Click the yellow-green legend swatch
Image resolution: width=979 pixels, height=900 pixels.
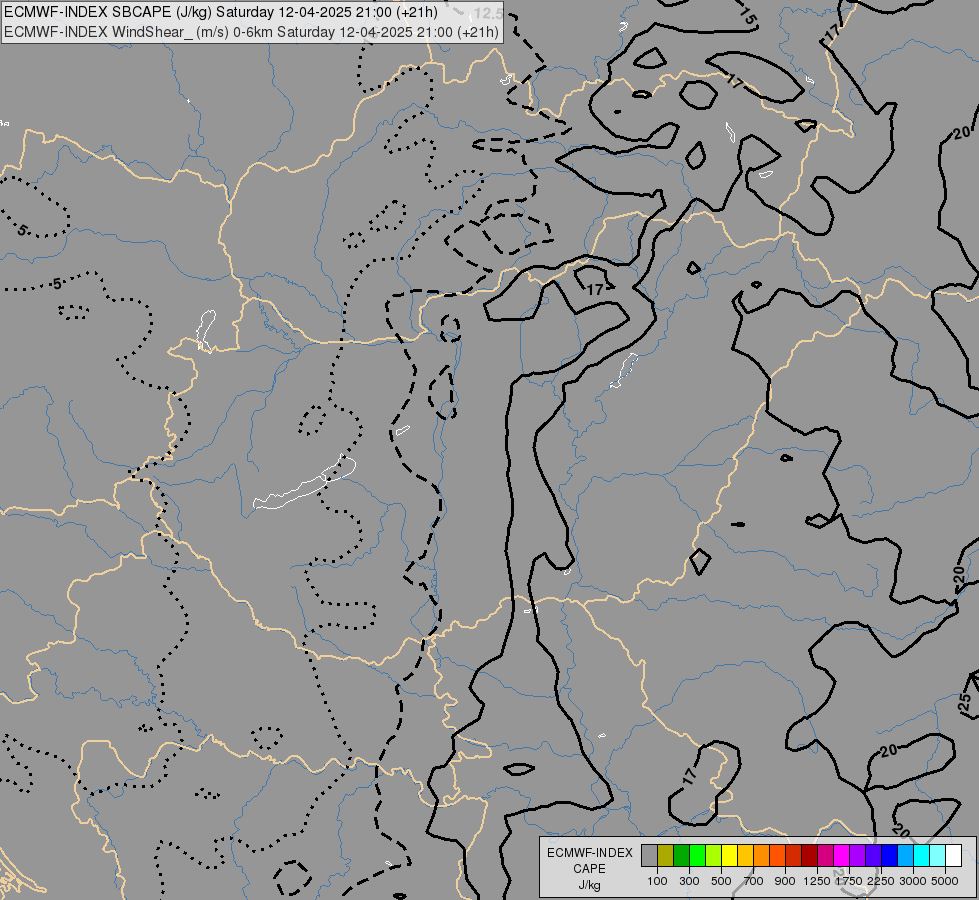[714, 856]
